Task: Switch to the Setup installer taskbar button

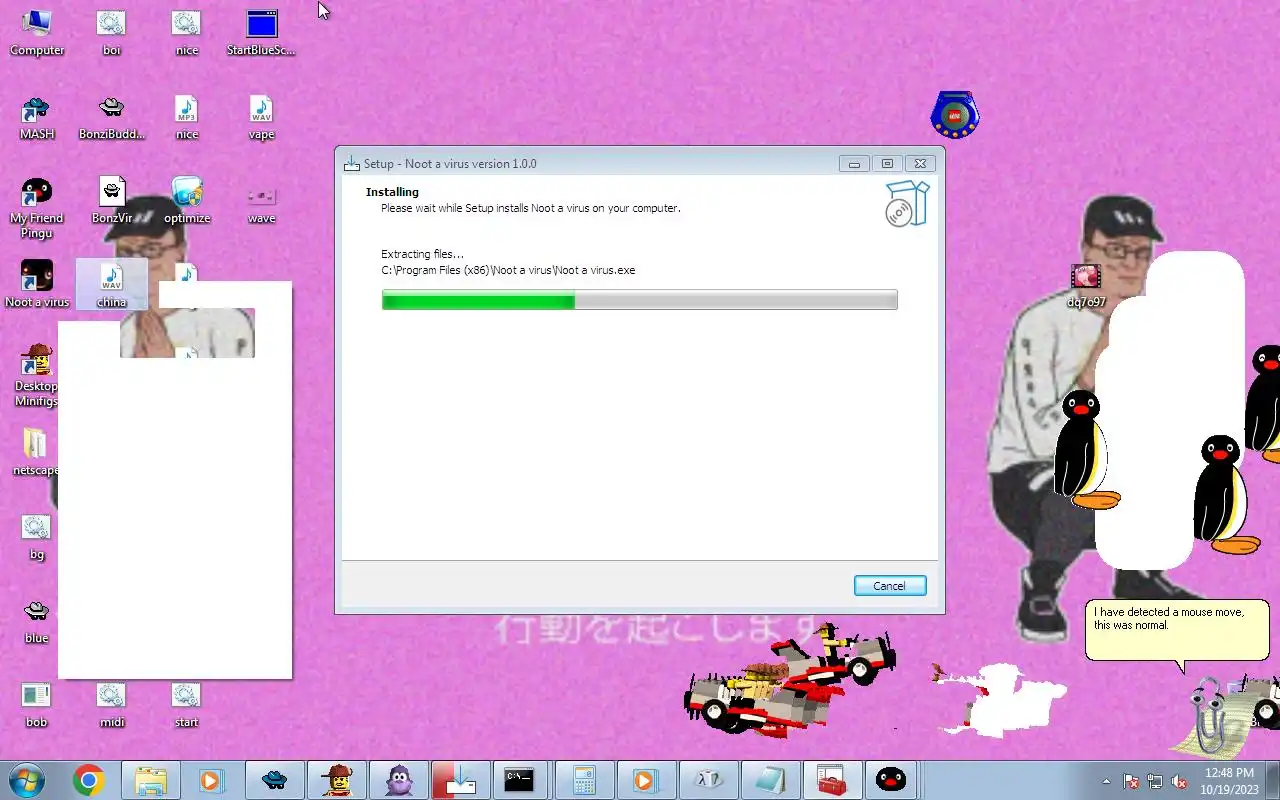Action: 460,779
